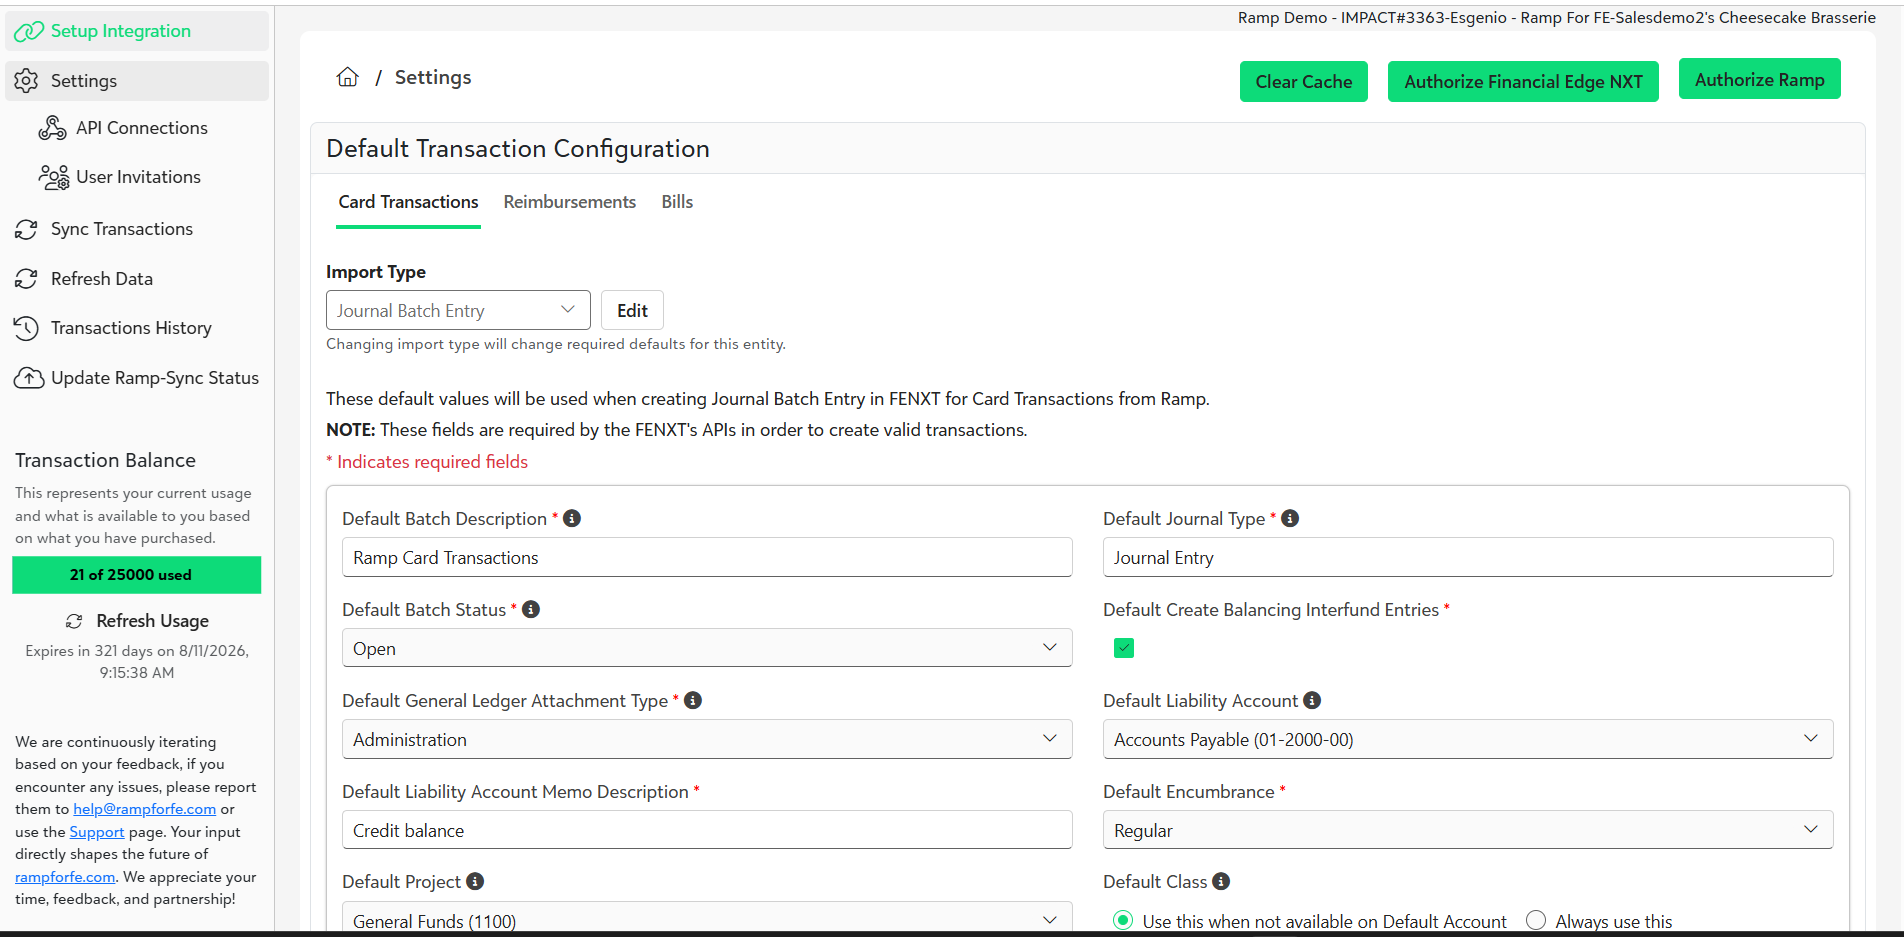Open the Support page link
The image size is (1904, 937).
tap(97, 832)
